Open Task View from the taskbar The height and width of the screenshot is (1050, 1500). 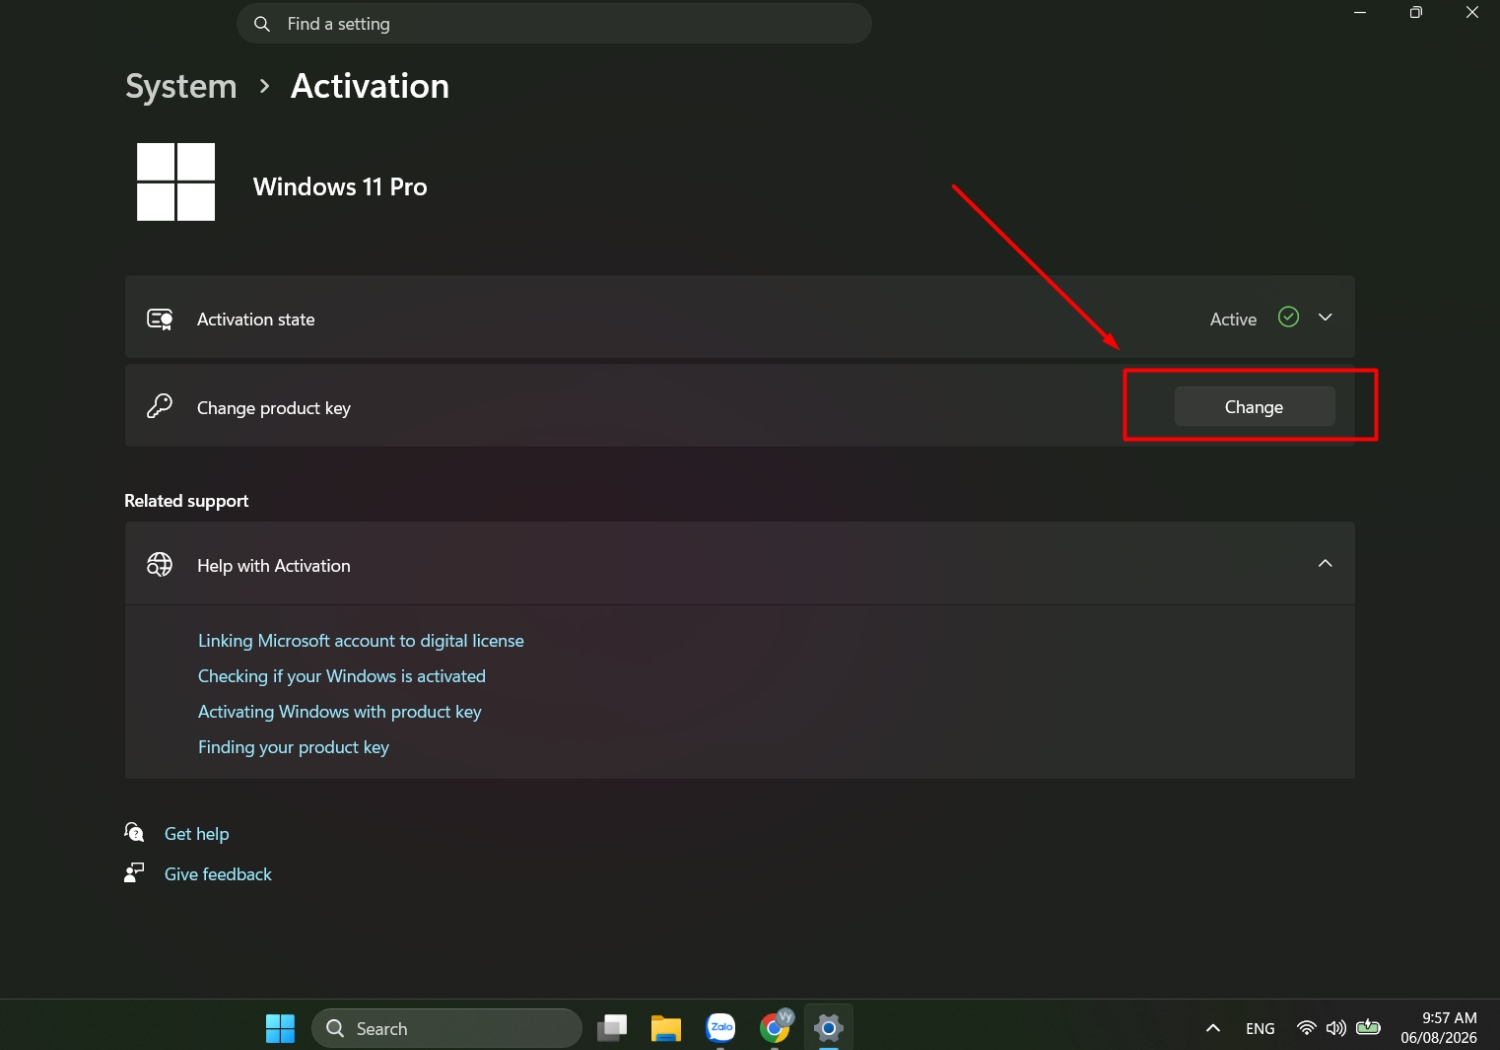click(x=612, y=1028)
